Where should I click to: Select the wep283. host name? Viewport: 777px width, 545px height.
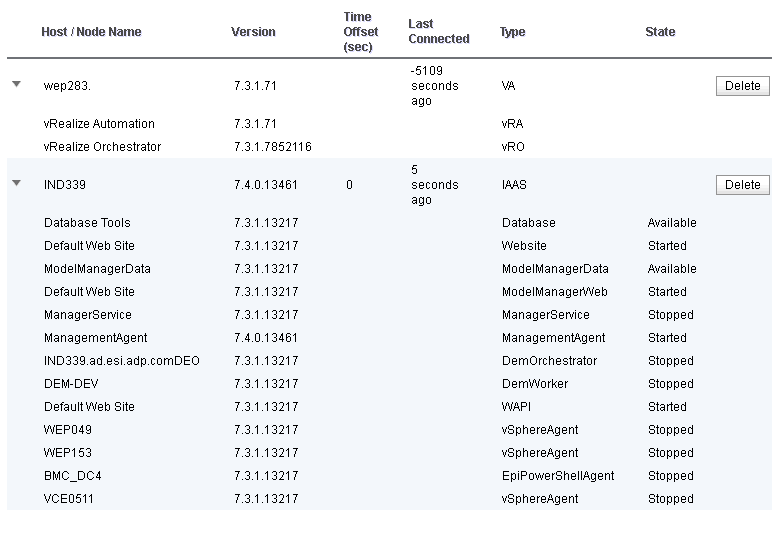67,86
